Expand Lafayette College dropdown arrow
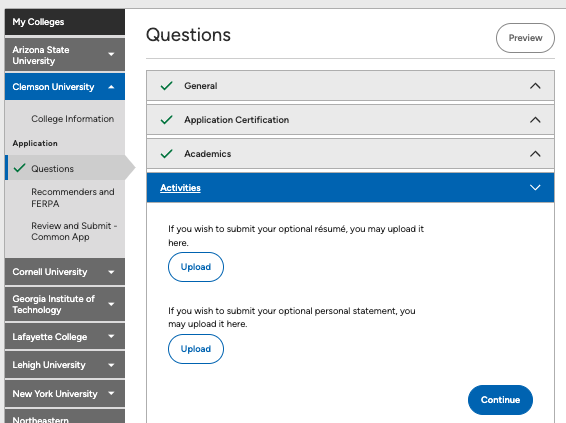 [x=111, y=336]
